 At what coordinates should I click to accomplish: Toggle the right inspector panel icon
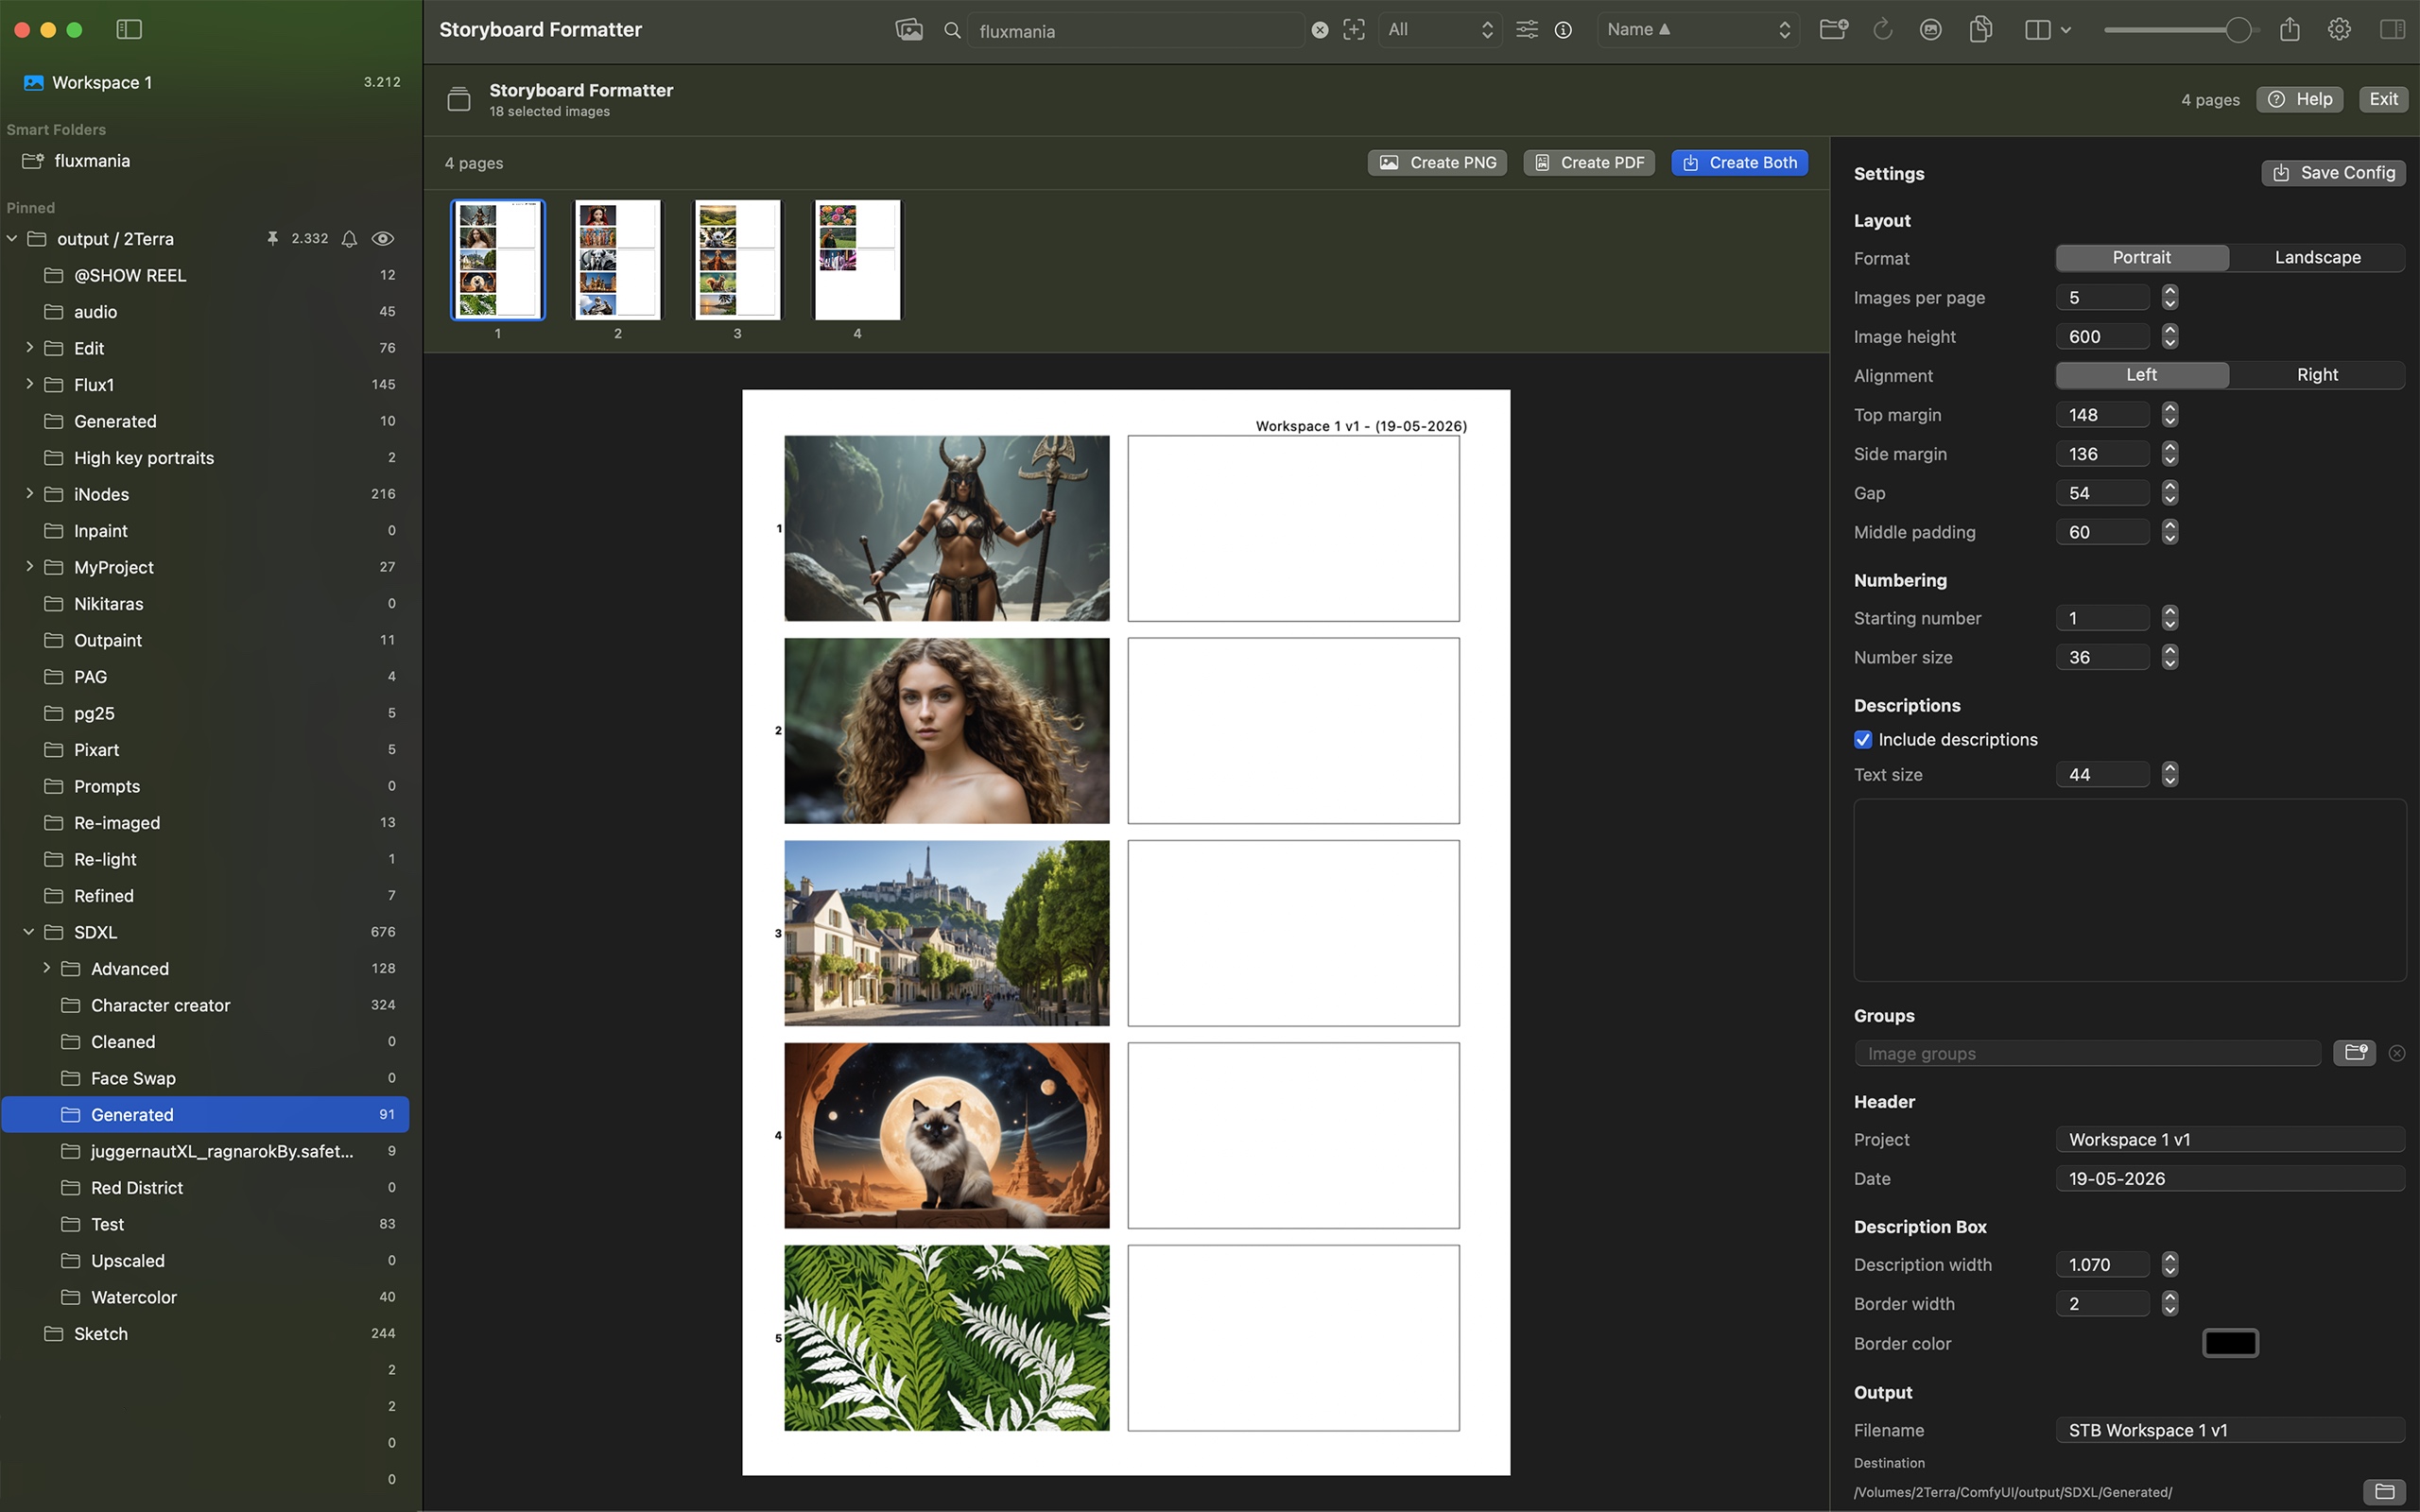pyautogui.click(x=2392, y=30)
